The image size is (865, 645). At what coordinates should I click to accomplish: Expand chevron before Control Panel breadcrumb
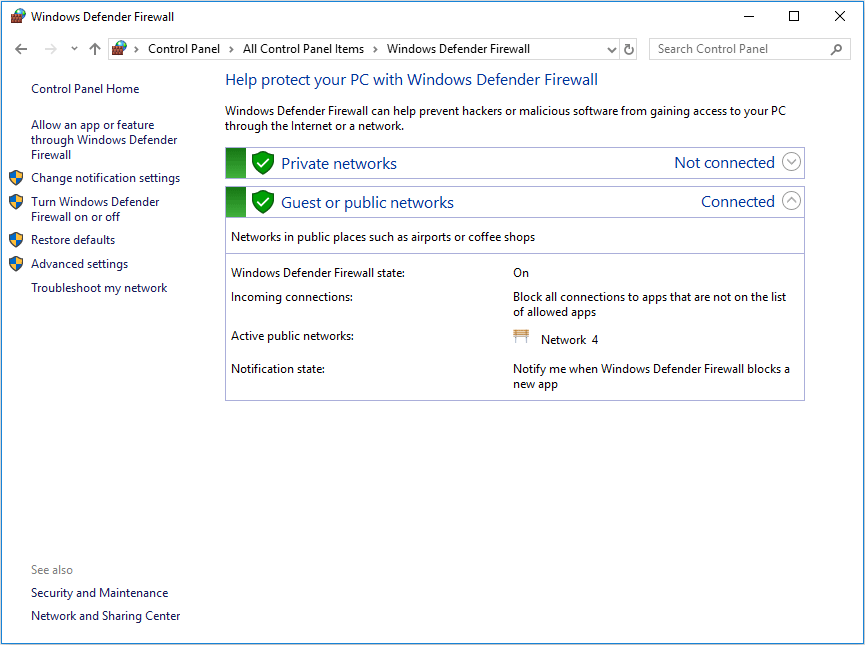pyautogui.click(x=136, y=49)
